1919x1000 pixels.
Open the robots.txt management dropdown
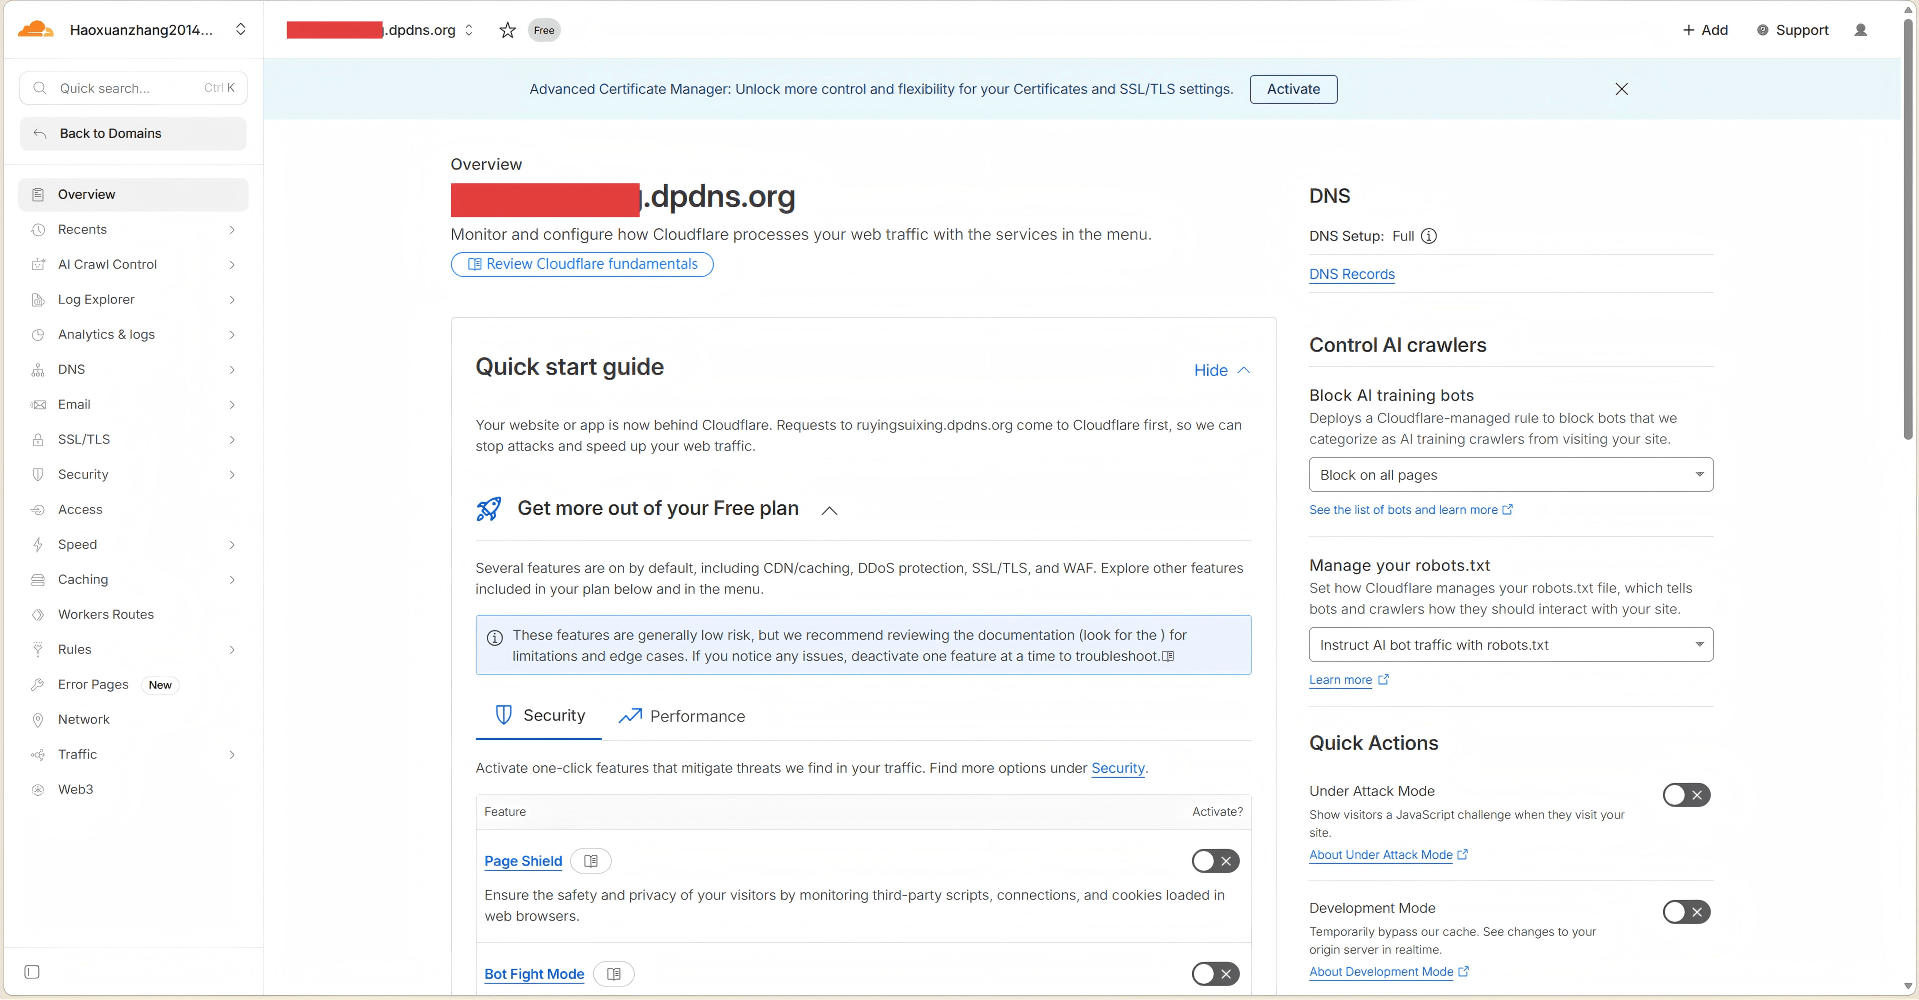pos(1510,645)
